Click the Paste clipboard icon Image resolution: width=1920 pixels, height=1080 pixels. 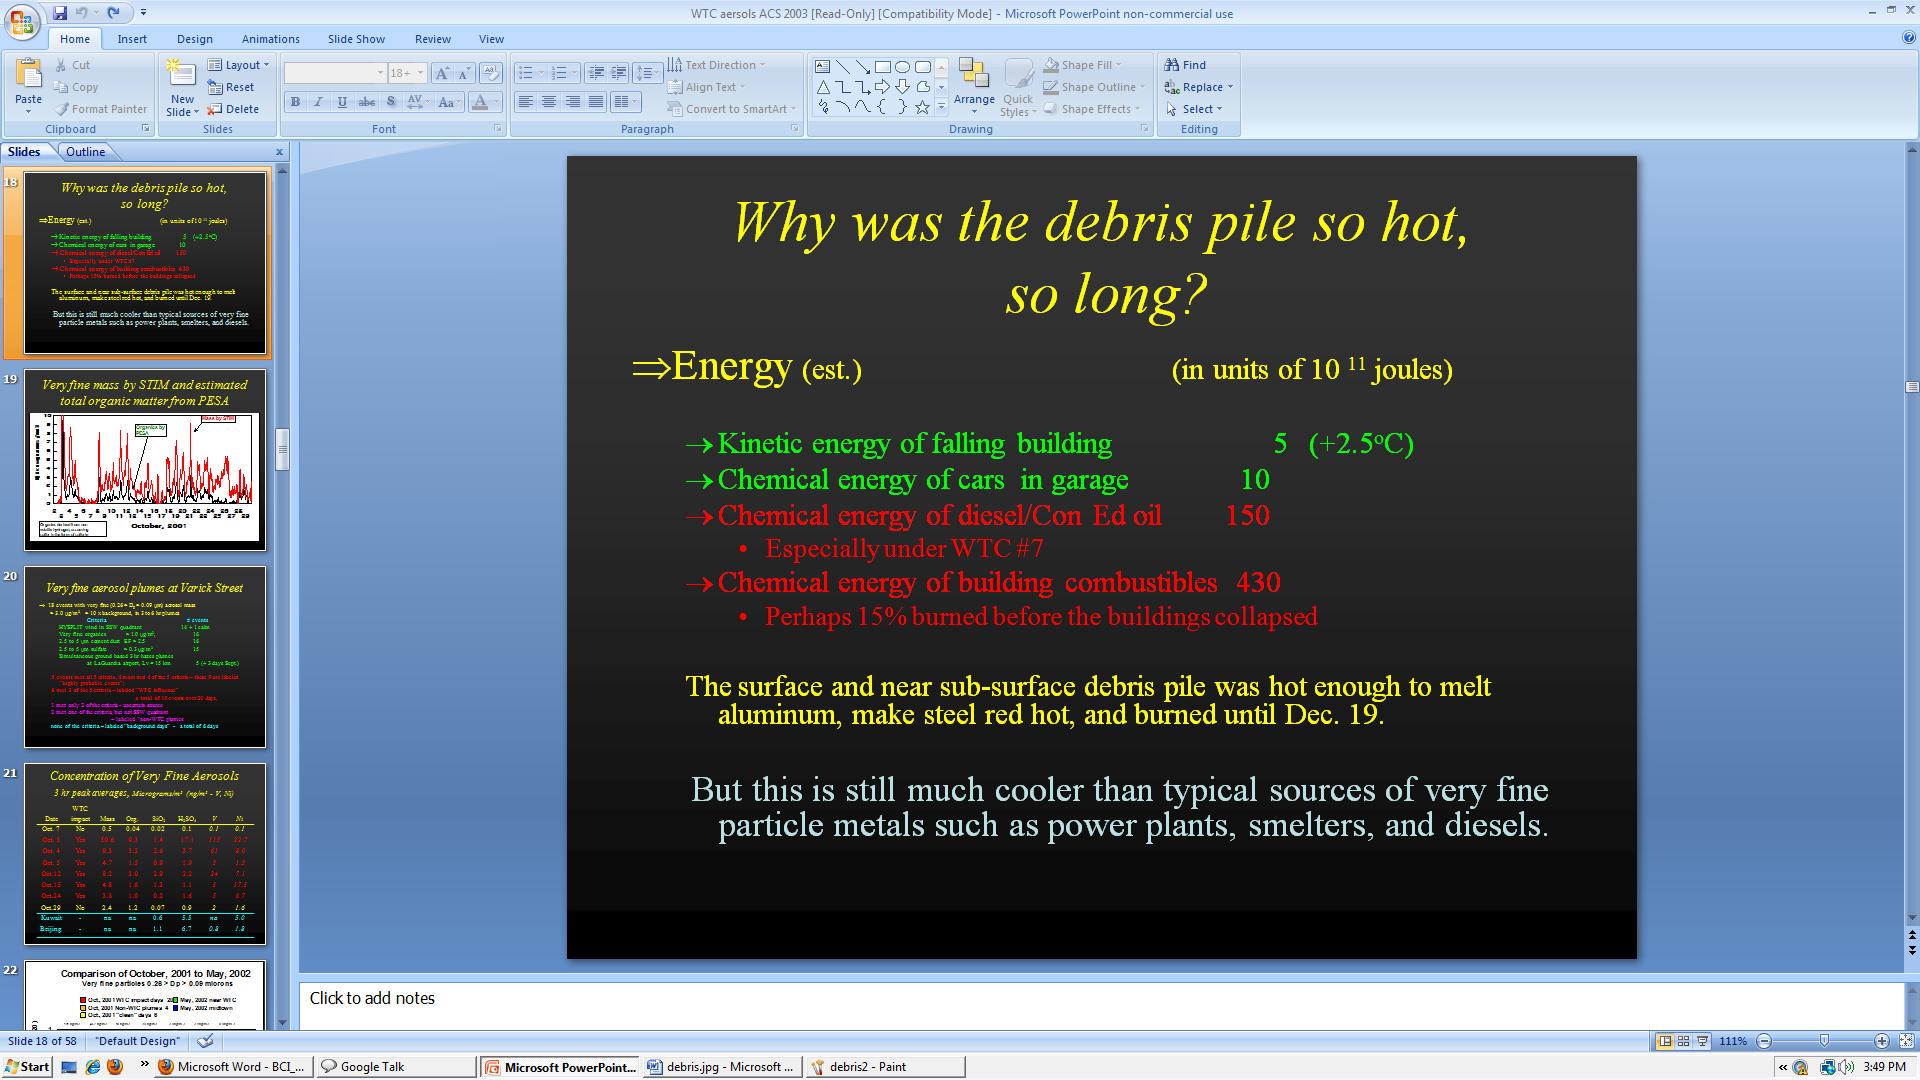point(28,76)
